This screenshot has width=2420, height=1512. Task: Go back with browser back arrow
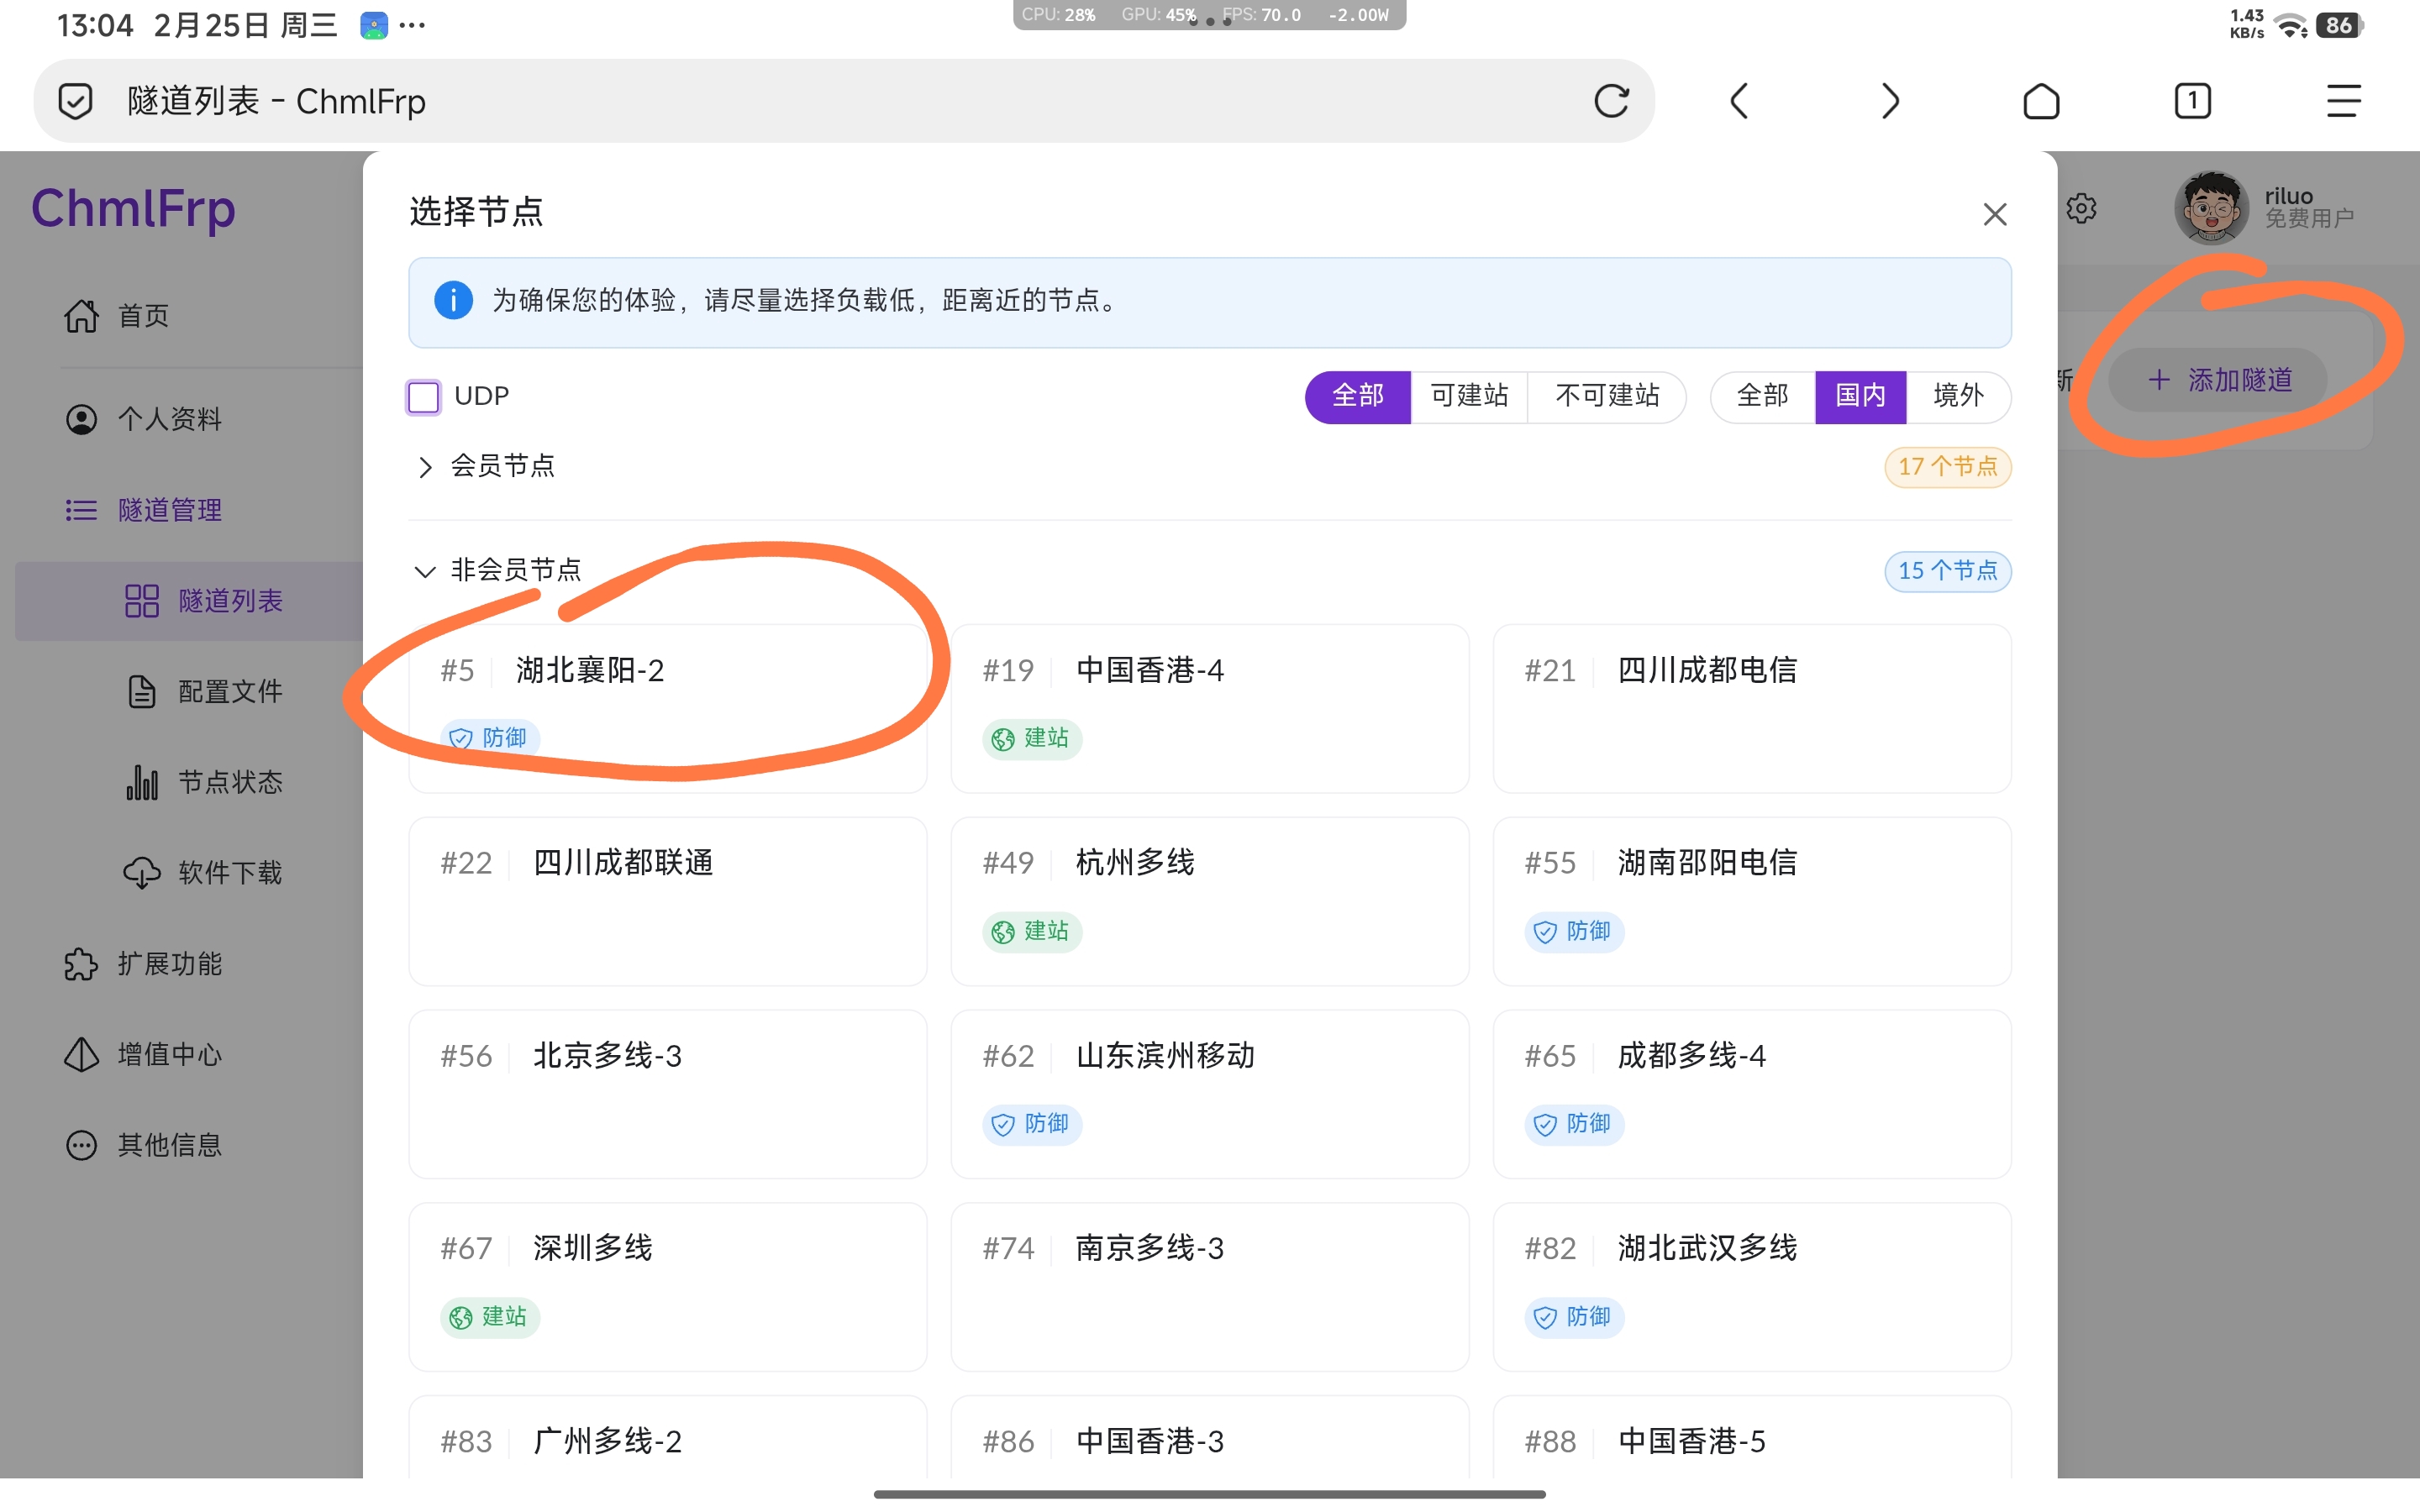pos(1739,101)
